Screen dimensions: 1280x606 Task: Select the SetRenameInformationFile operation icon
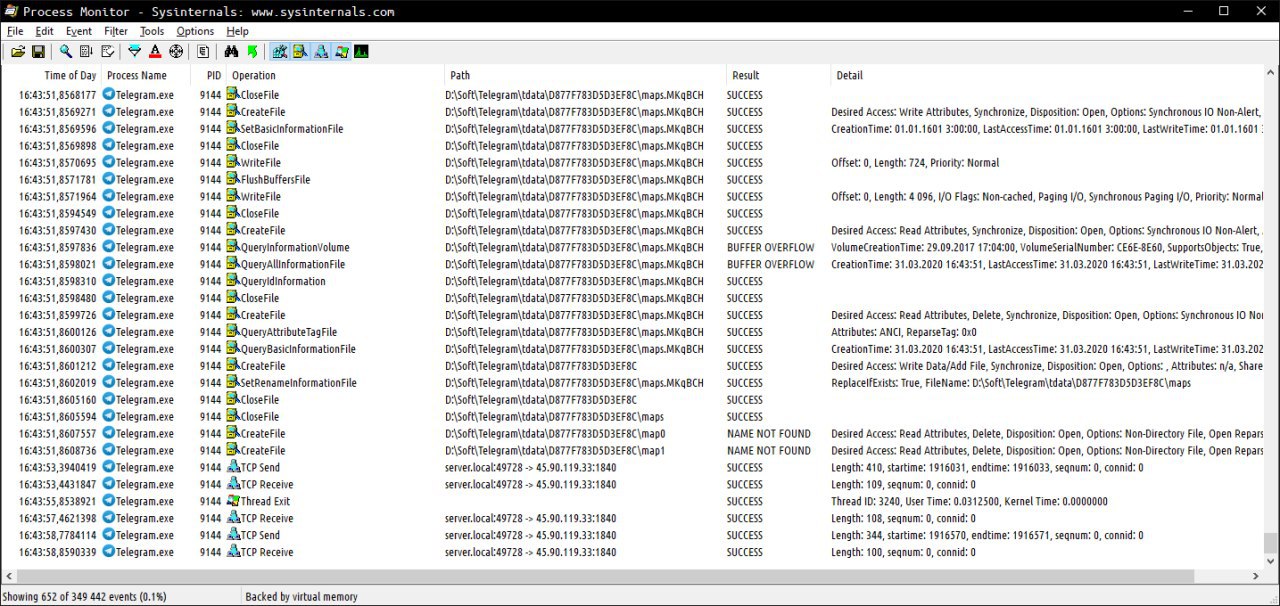233,382
